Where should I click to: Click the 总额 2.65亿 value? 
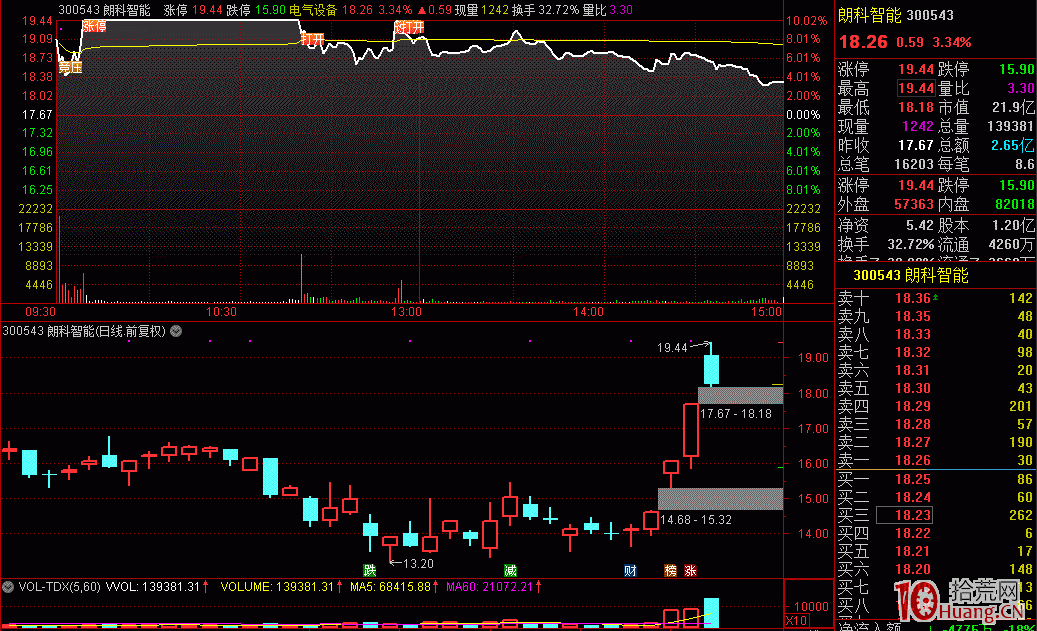[x=1013, y=145]
